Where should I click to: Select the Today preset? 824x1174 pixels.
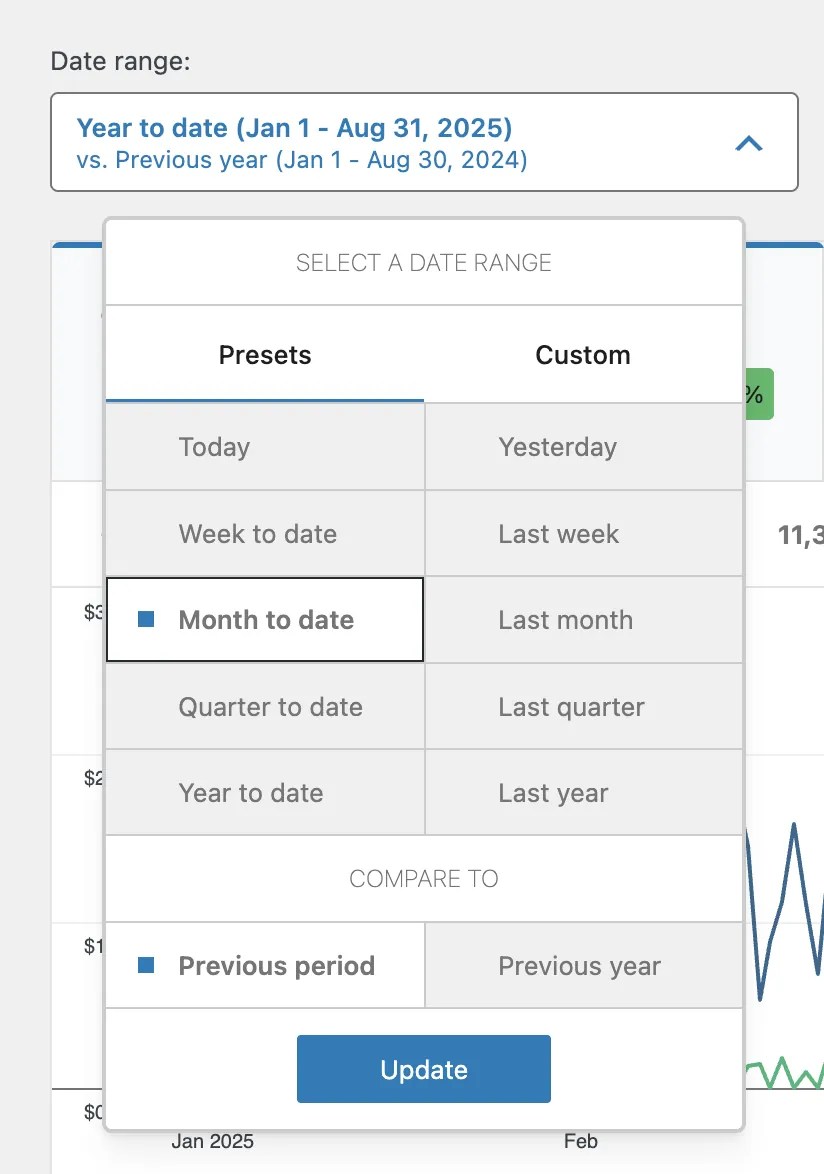click(265, 447)
